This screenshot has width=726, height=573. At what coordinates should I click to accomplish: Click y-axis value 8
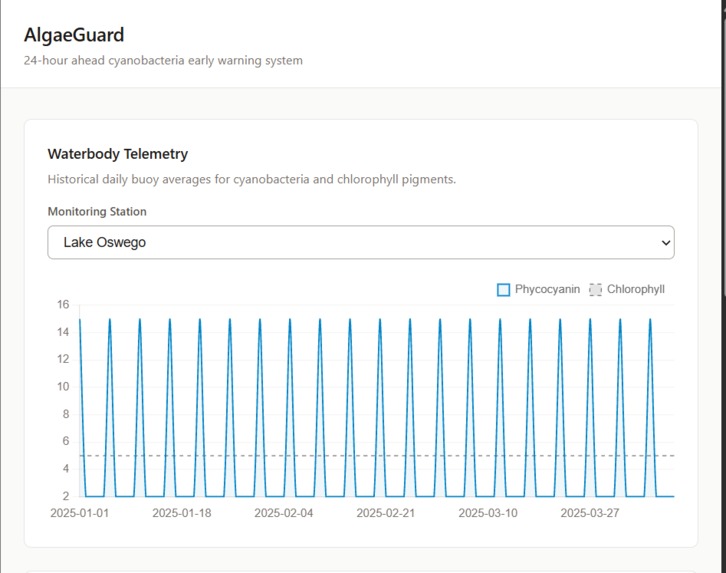pos(66,414)
